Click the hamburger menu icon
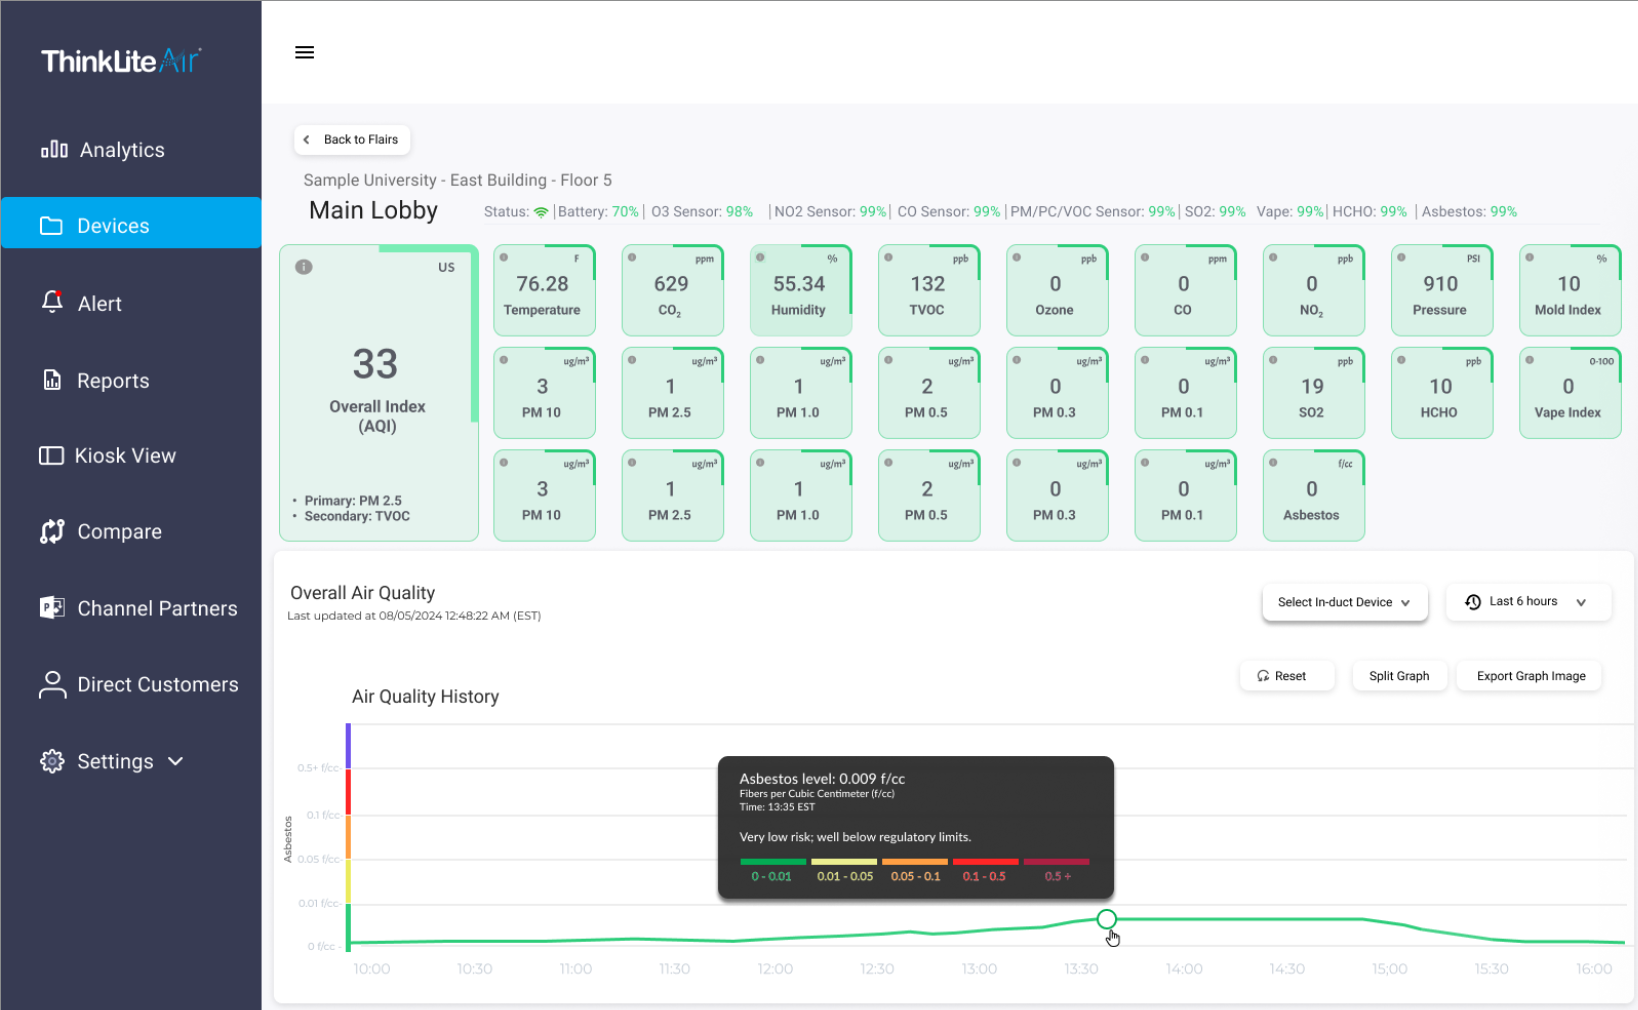 [304, 53]
